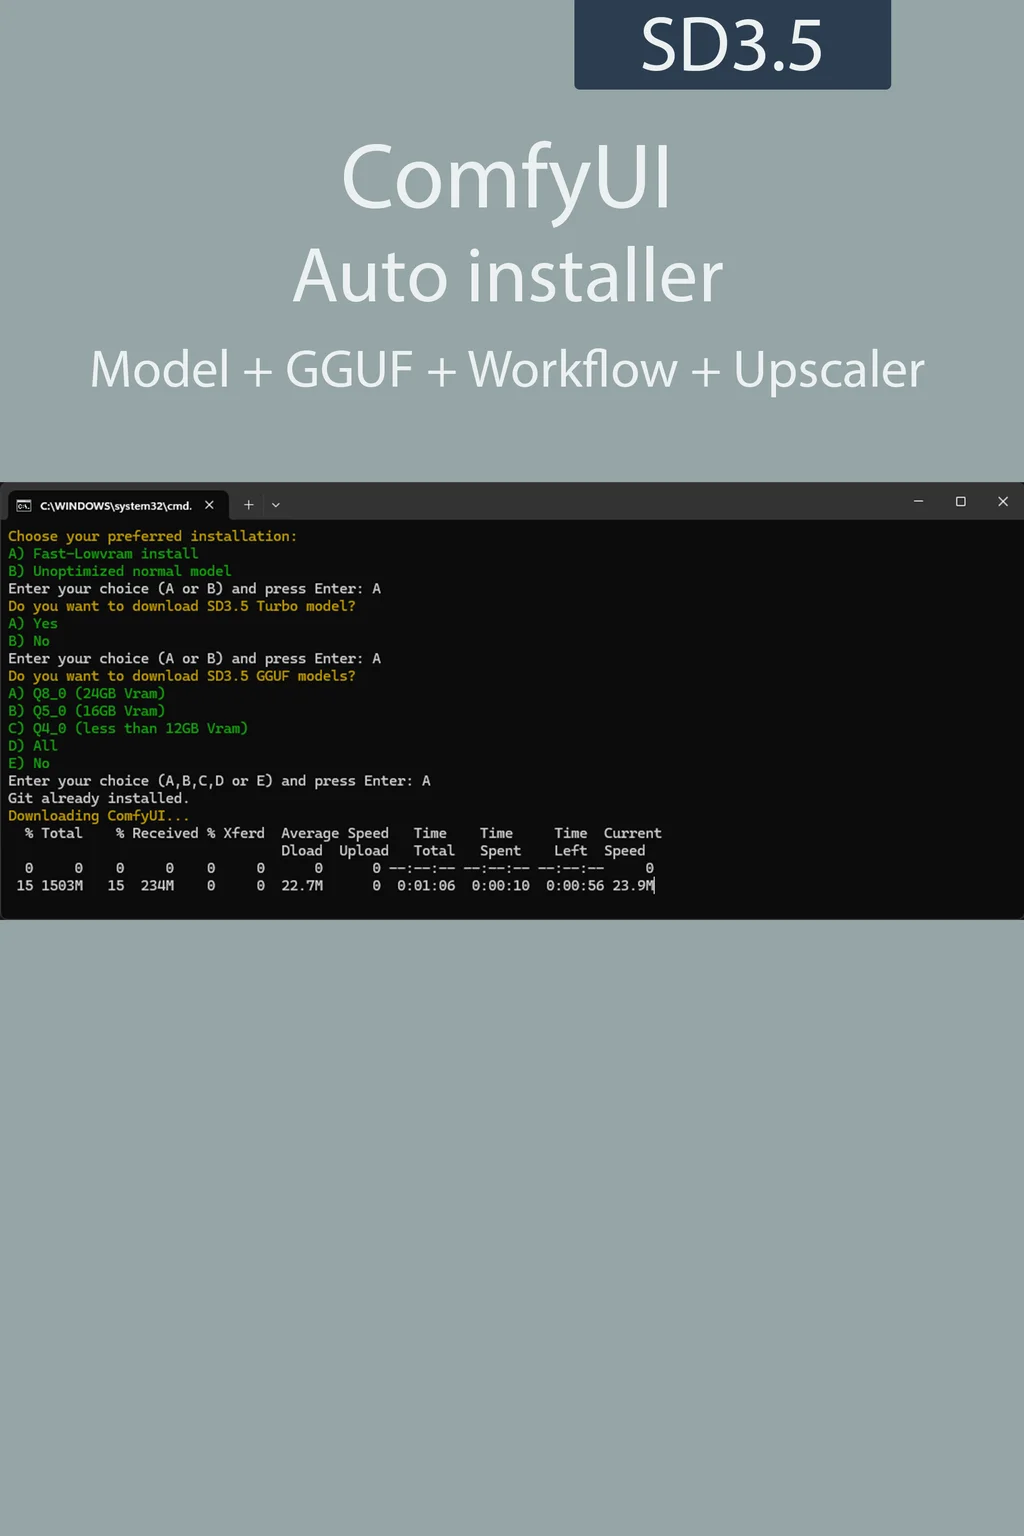Click the '% Received' column header

click(x=157, y=834)
